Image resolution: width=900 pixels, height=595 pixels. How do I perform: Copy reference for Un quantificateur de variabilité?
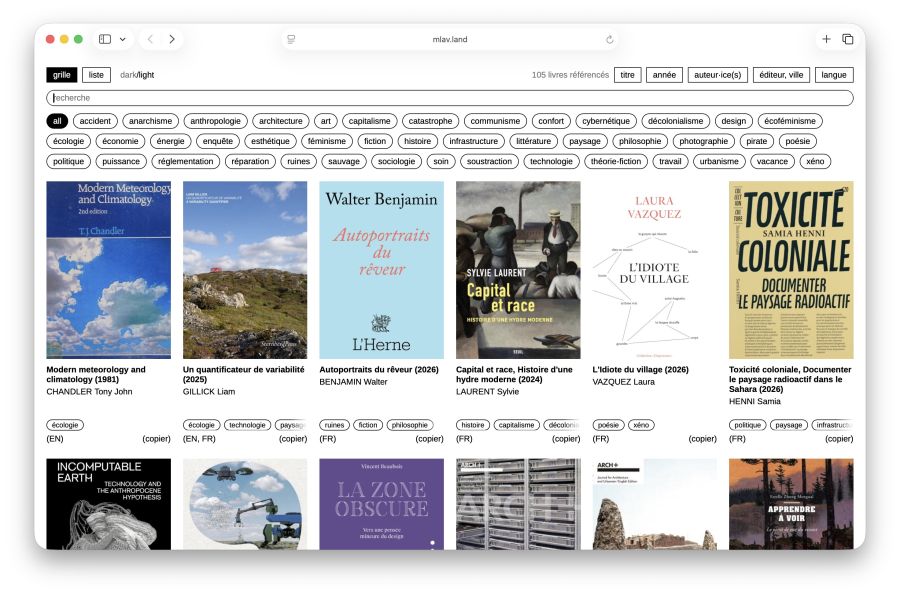(x=293, y=438)
